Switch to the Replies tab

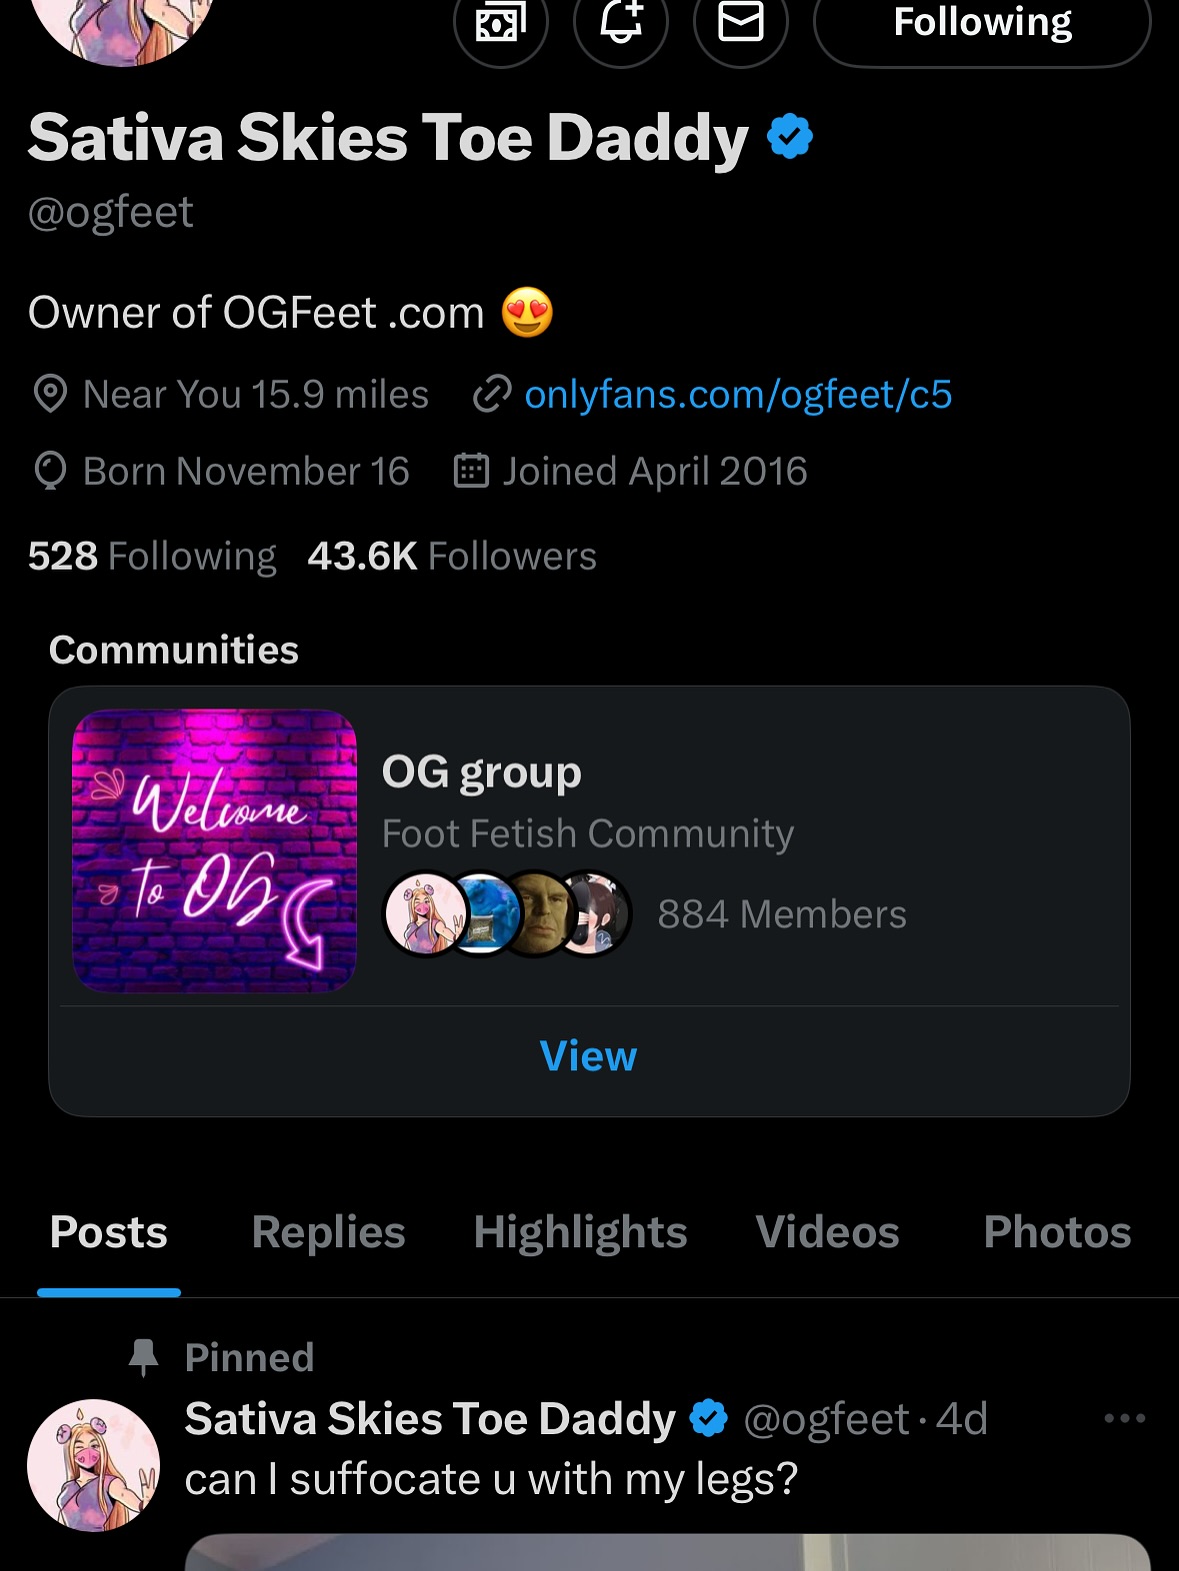click(328, 1232)
